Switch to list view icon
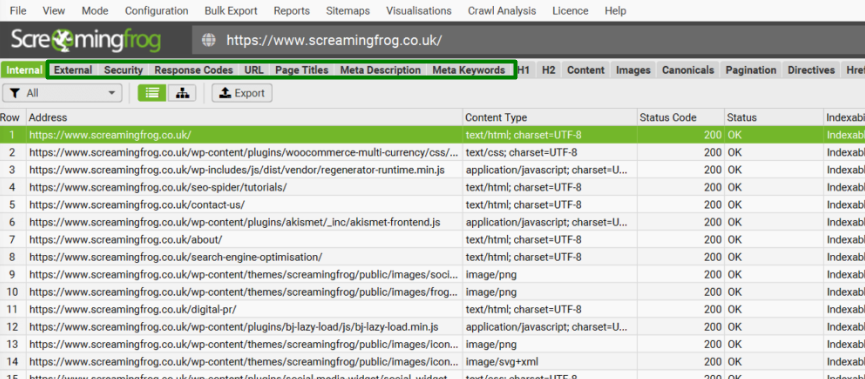This screenshot has width=865, height=379. point(152,93)
